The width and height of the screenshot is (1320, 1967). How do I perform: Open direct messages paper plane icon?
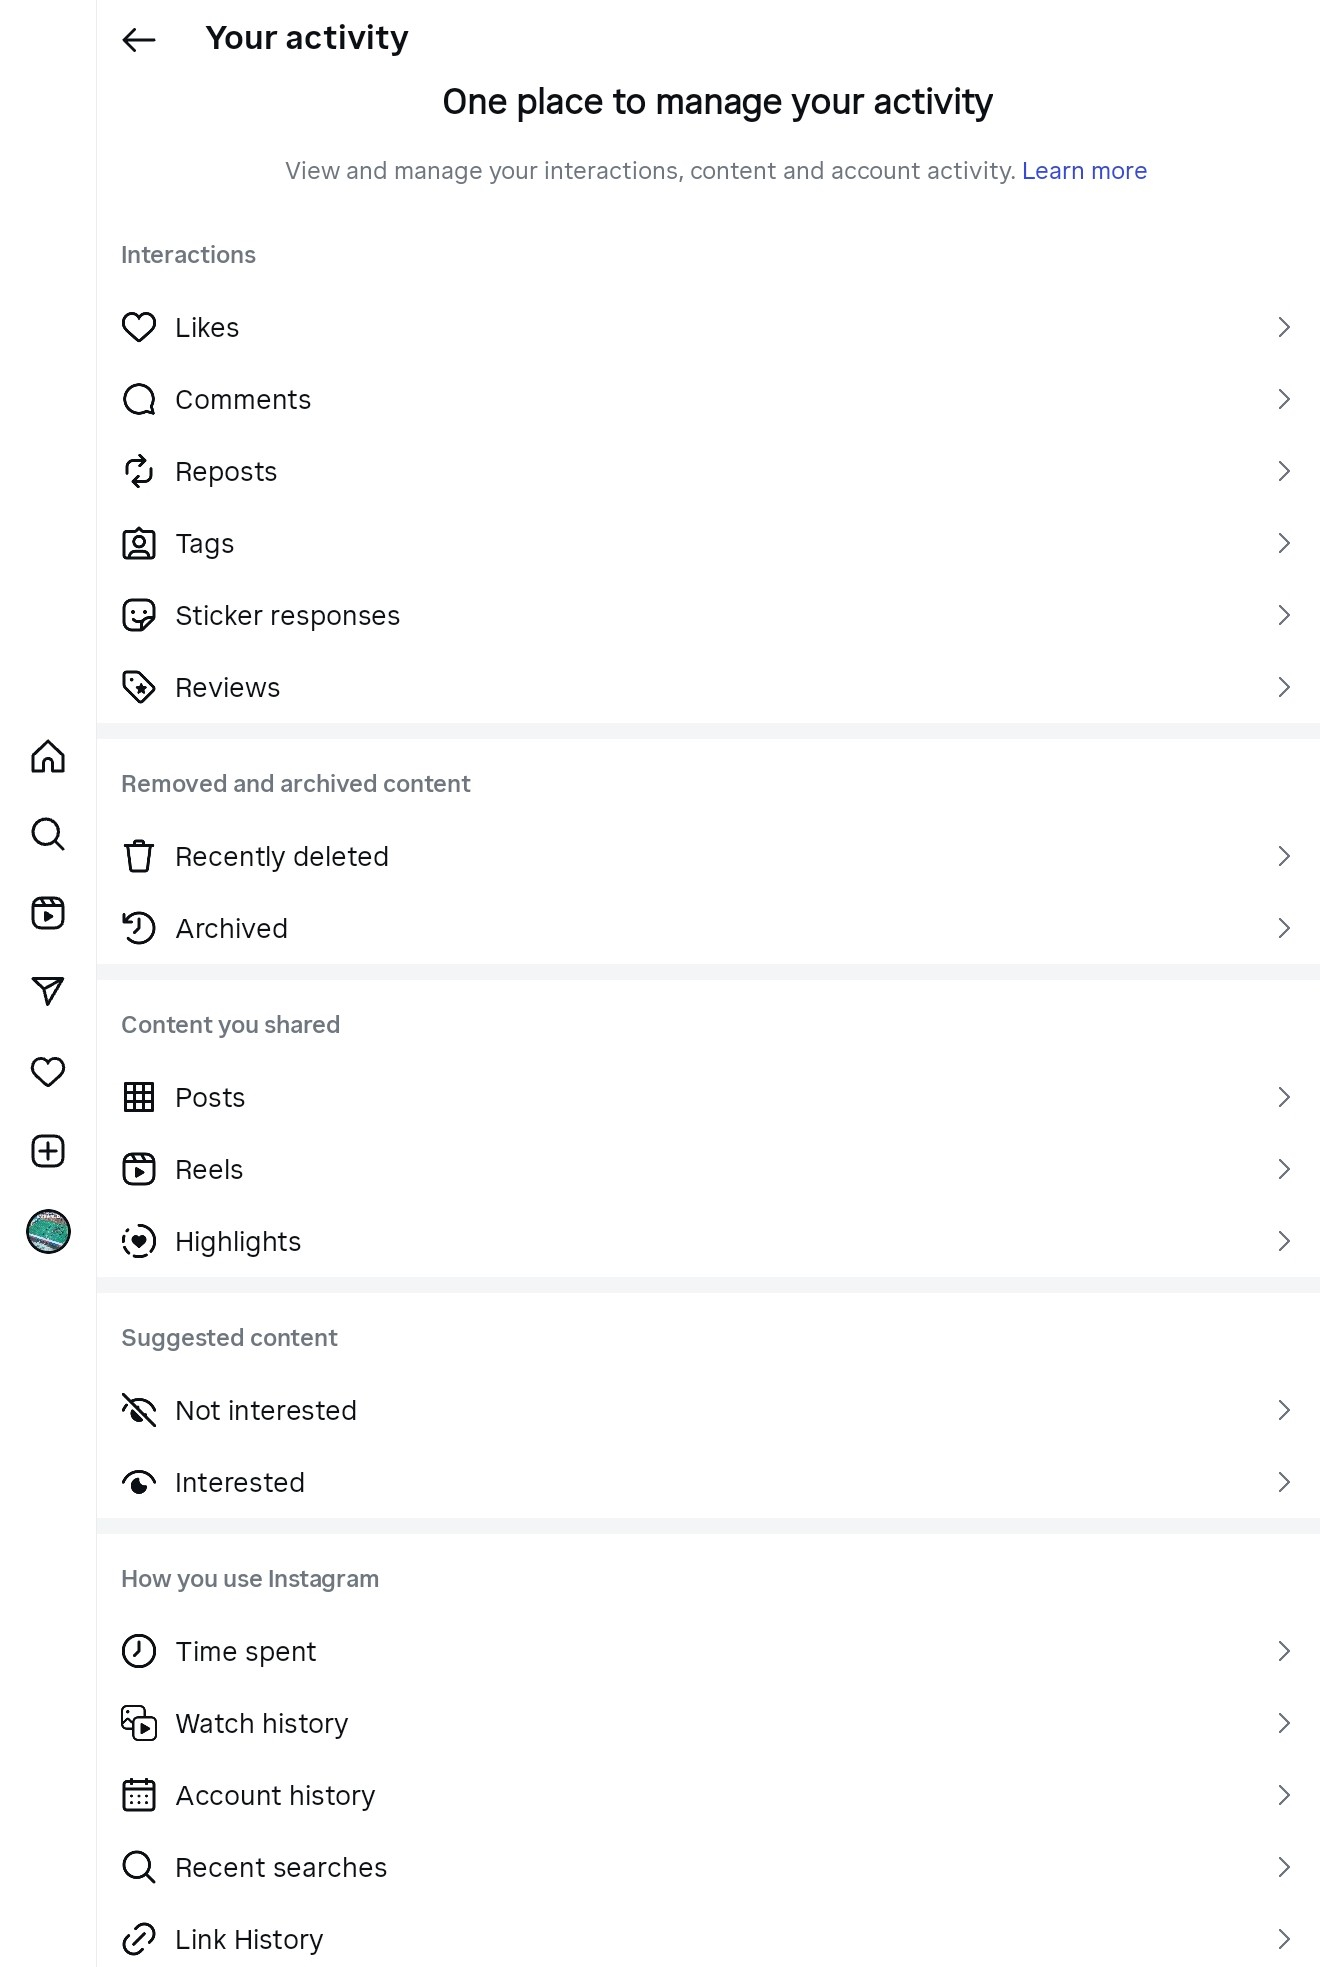pyautogui.click(x=48, y=991)
